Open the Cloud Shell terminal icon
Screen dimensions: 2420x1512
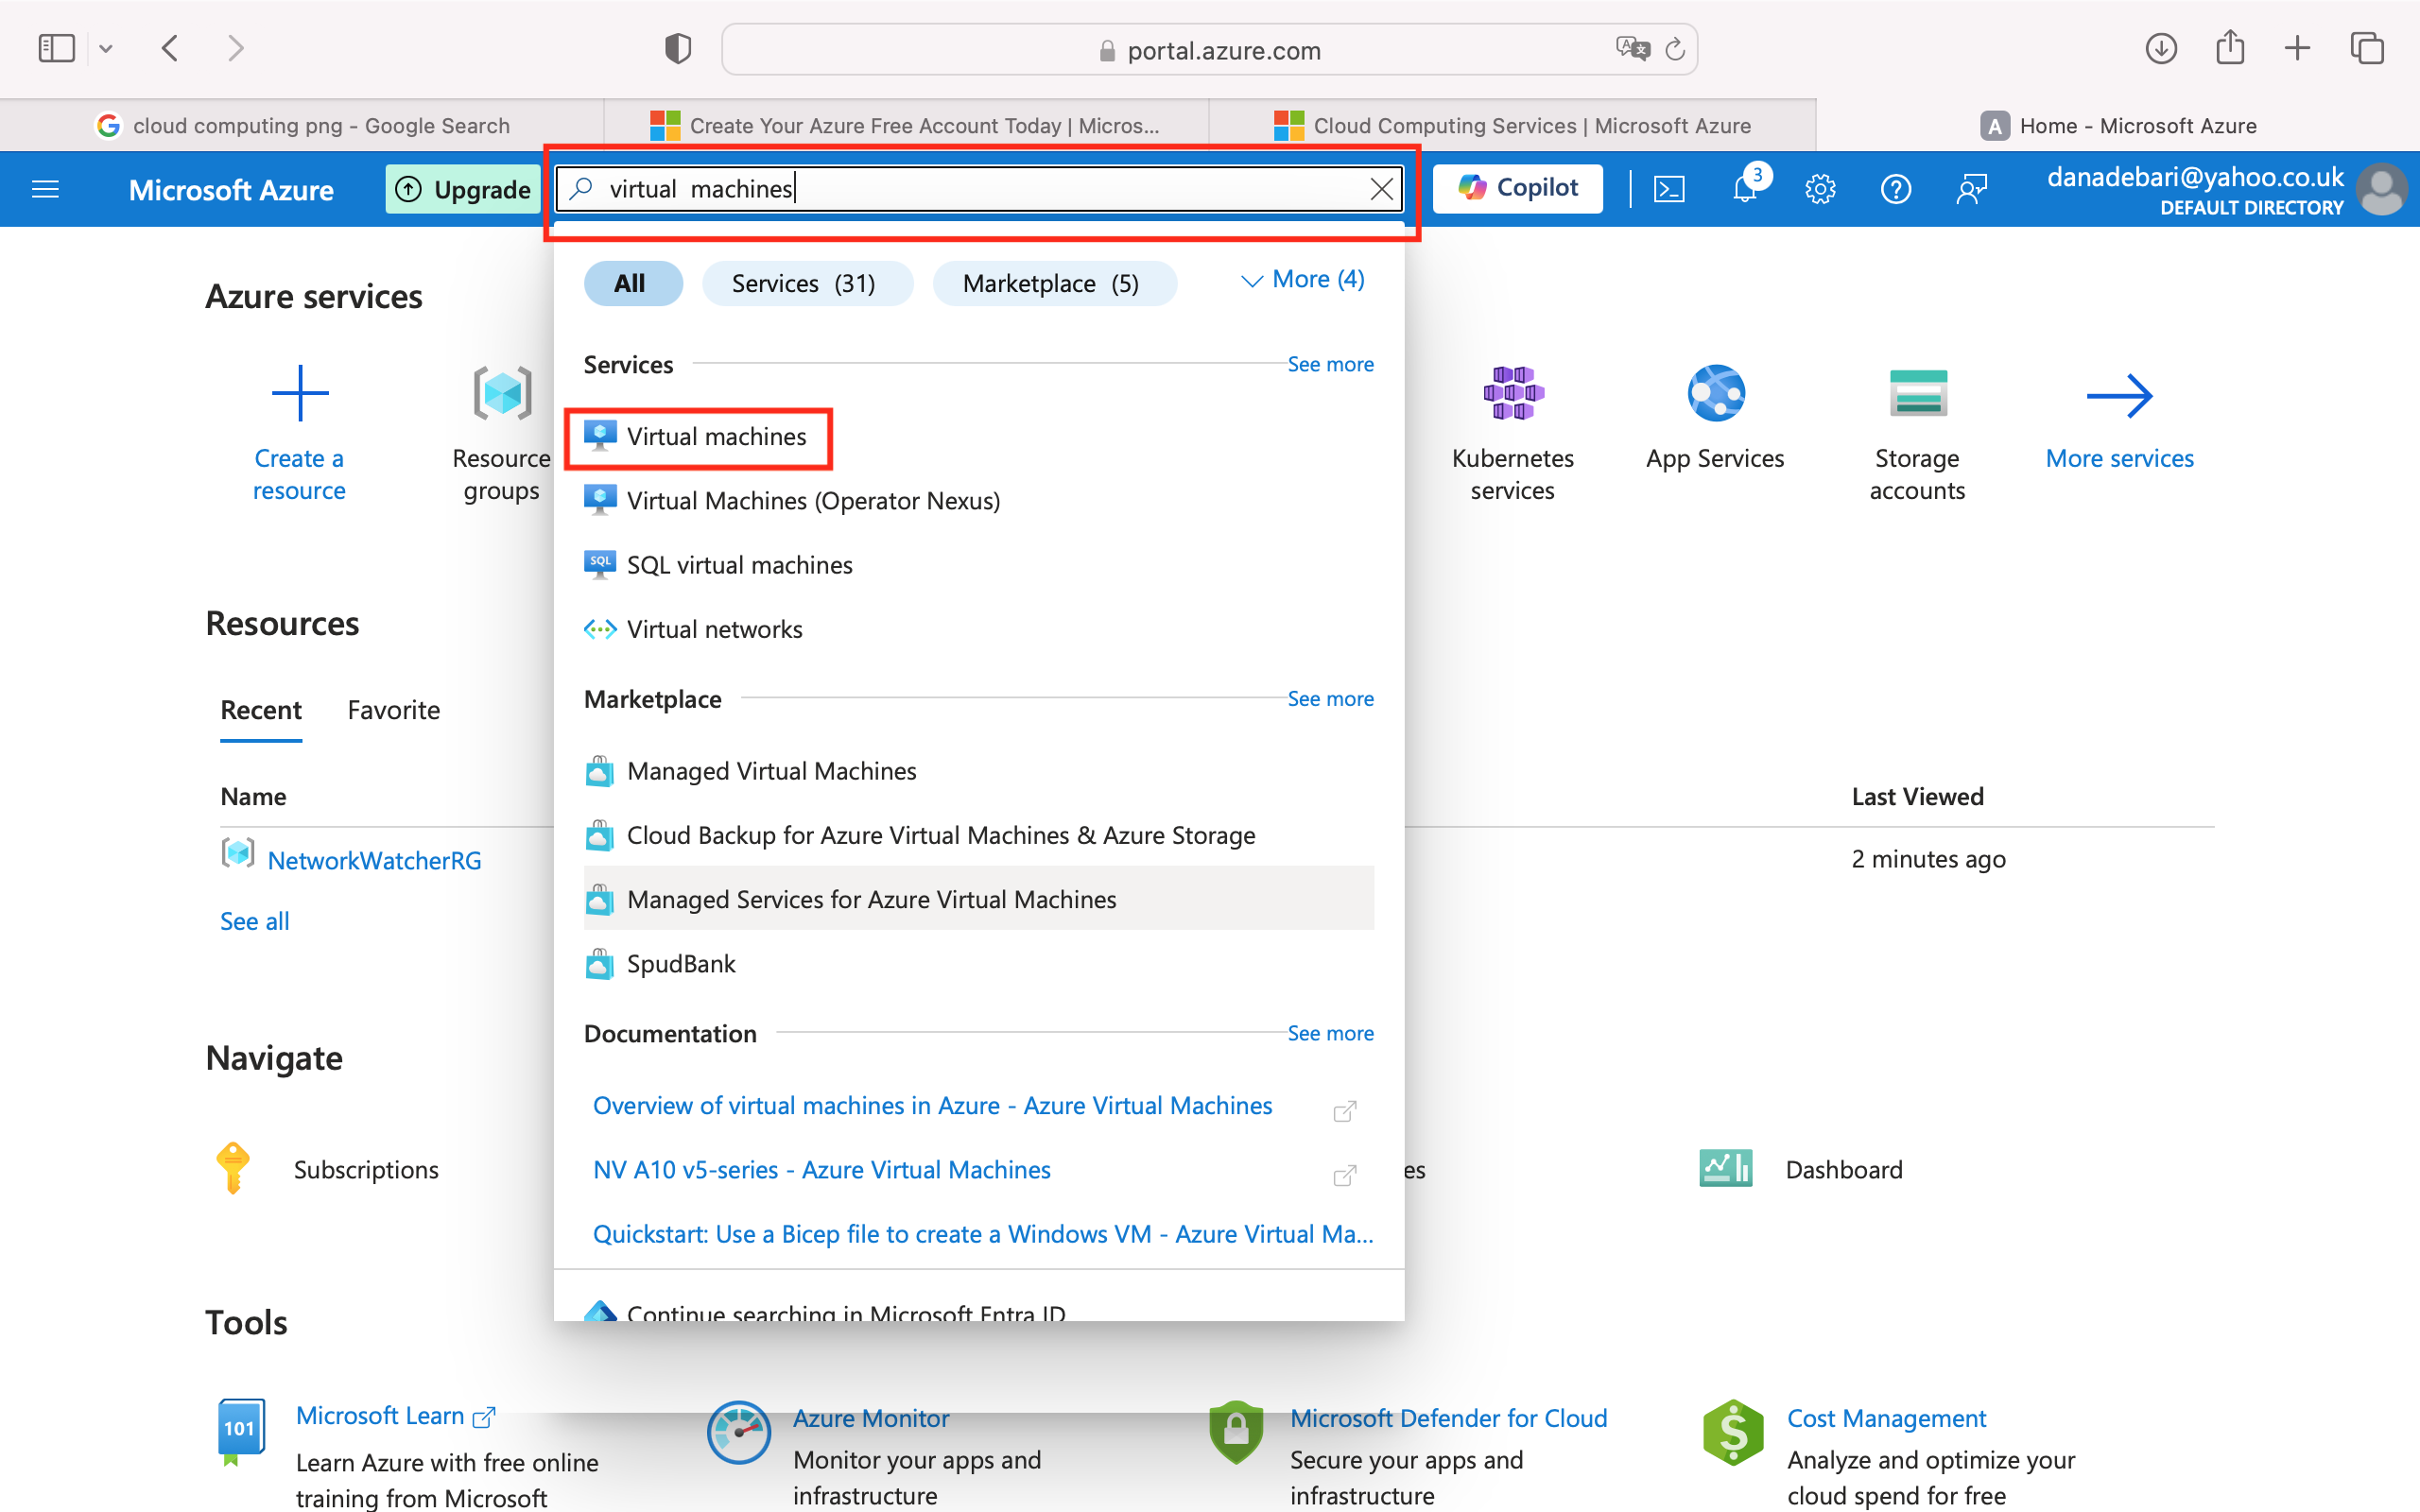coord(1669,189)
